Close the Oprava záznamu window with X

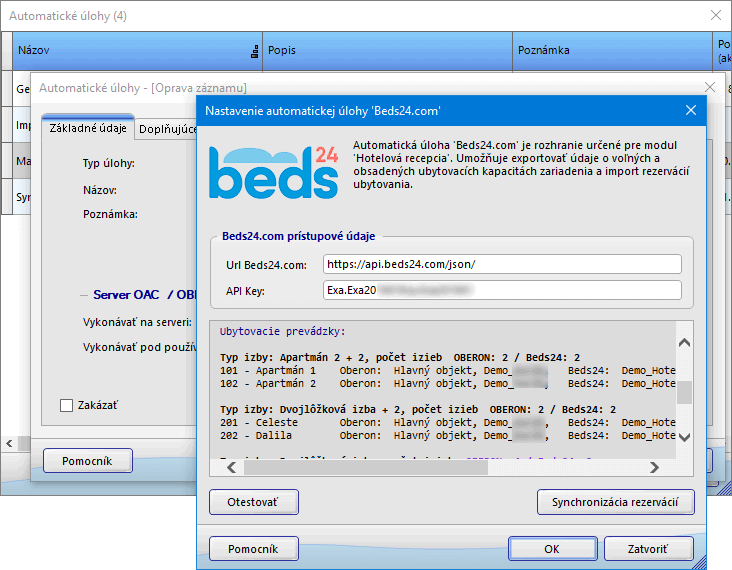(x=710, y=88)
